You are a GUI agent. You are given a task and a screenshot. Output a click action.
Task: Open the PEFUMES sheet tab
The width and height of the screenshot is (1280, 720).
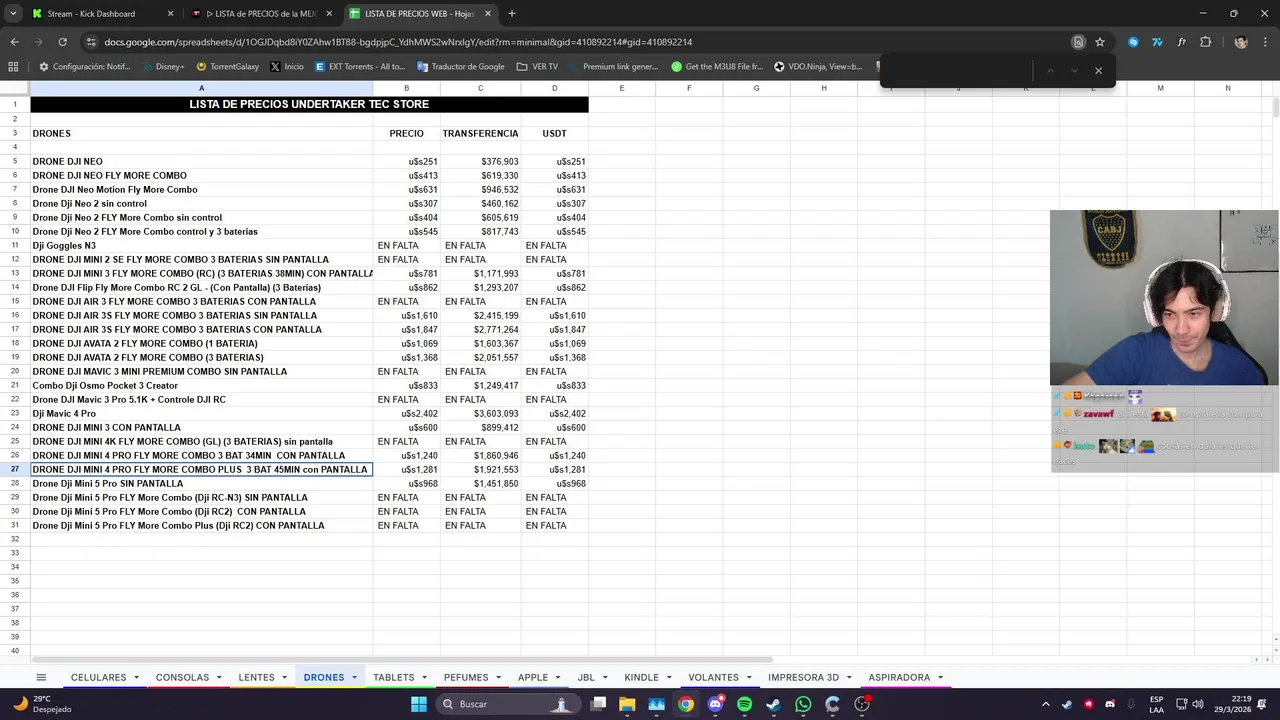click(x=466, y=677)
